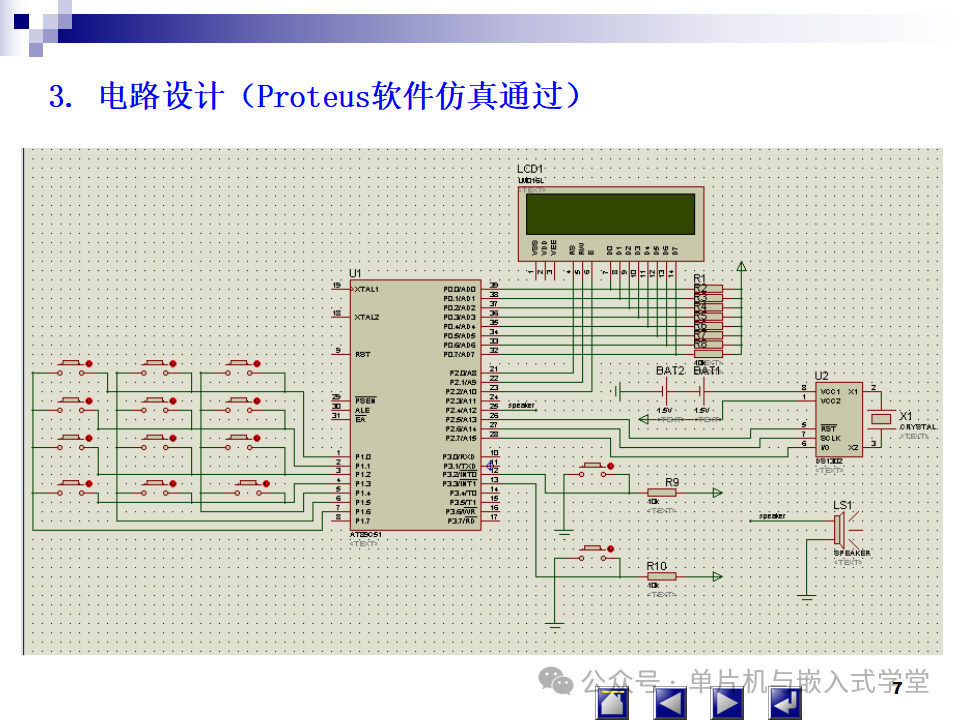Viewport: 960px width, 720px height.
Task: Click the XTAL2 pin label on U1
Action: click(367, 317)
